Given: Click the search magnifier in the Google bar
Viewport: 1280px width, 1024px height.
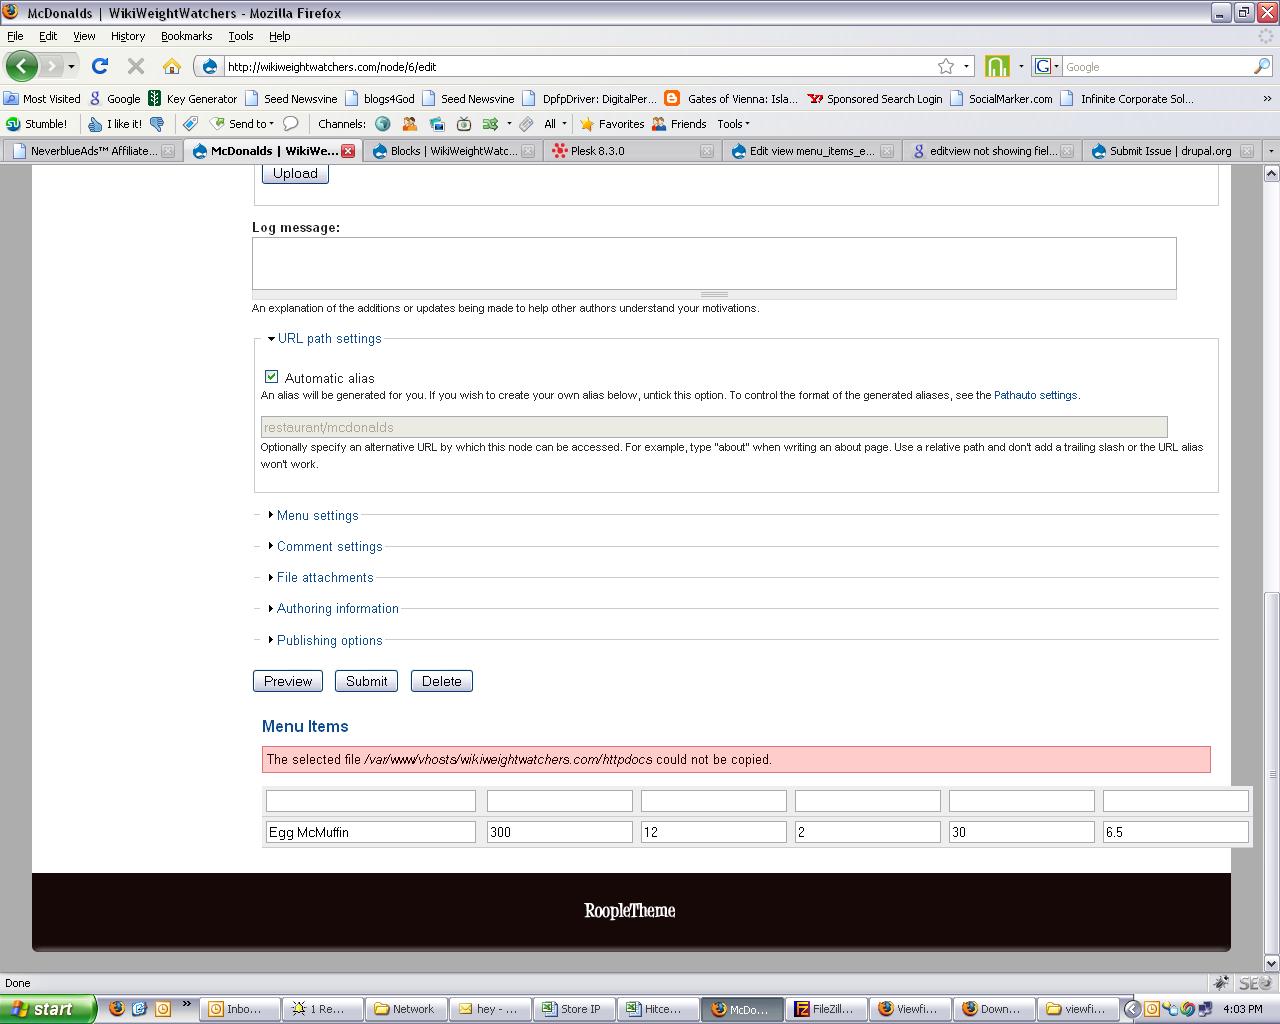Looking at the screenshot, I should pos(1262,66).
